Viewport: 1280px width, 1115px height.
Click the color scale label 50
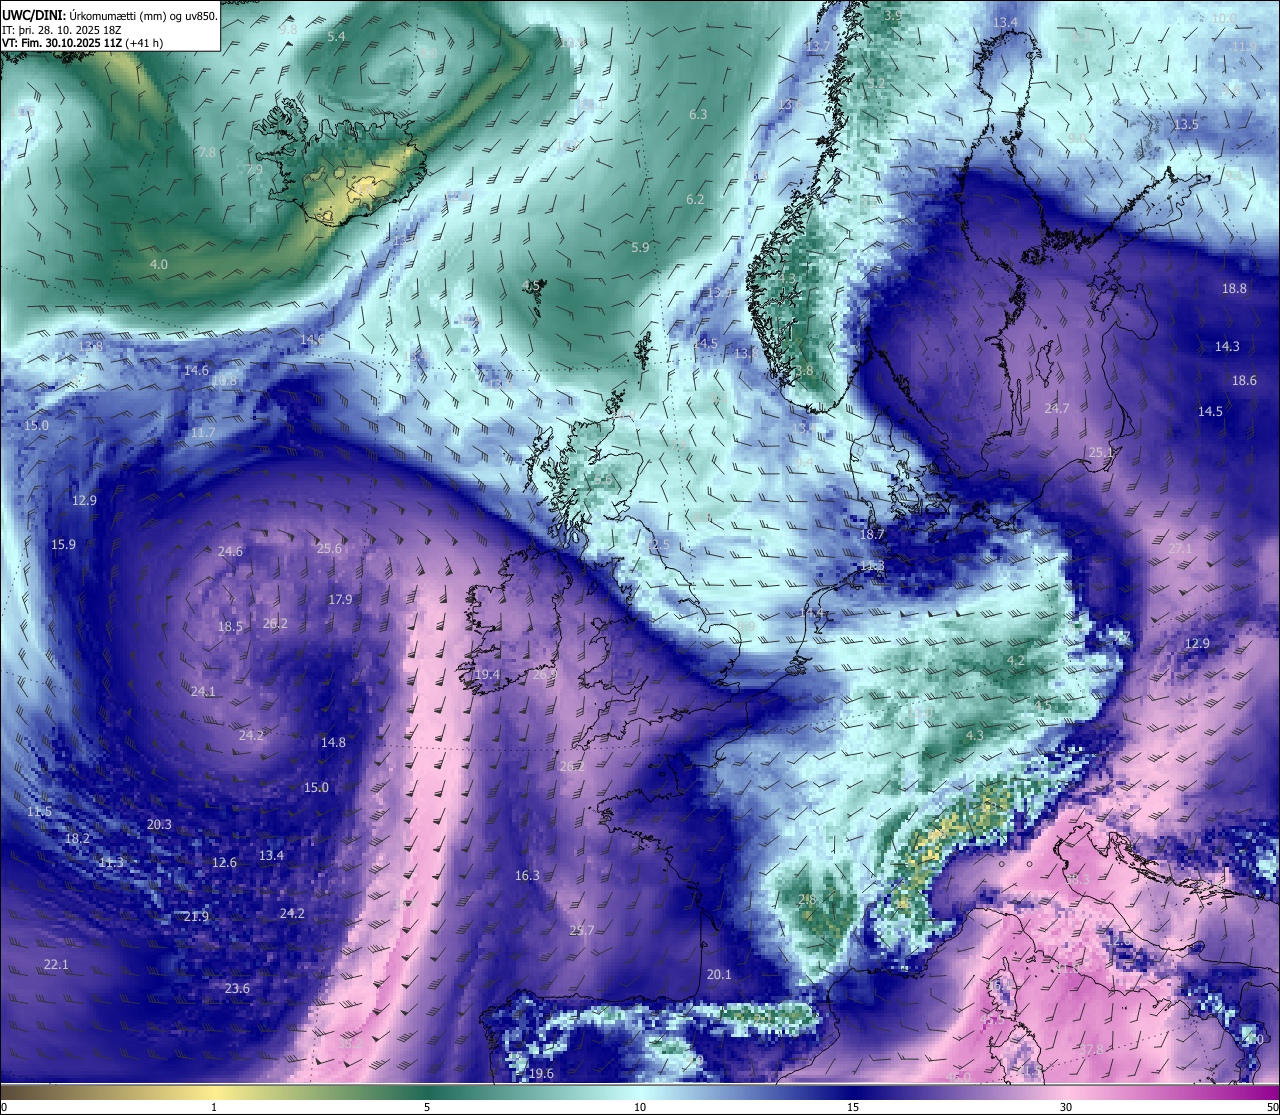[x=1272, y=1106]
